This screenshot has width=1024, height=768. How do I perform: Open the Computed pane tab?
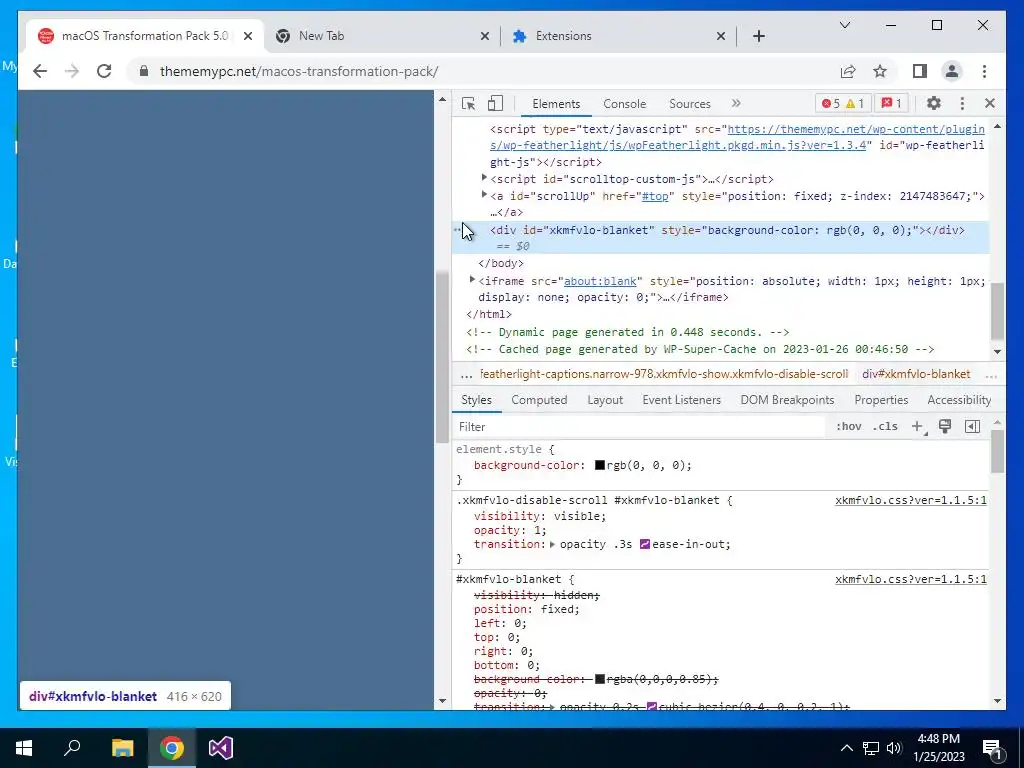539,400
